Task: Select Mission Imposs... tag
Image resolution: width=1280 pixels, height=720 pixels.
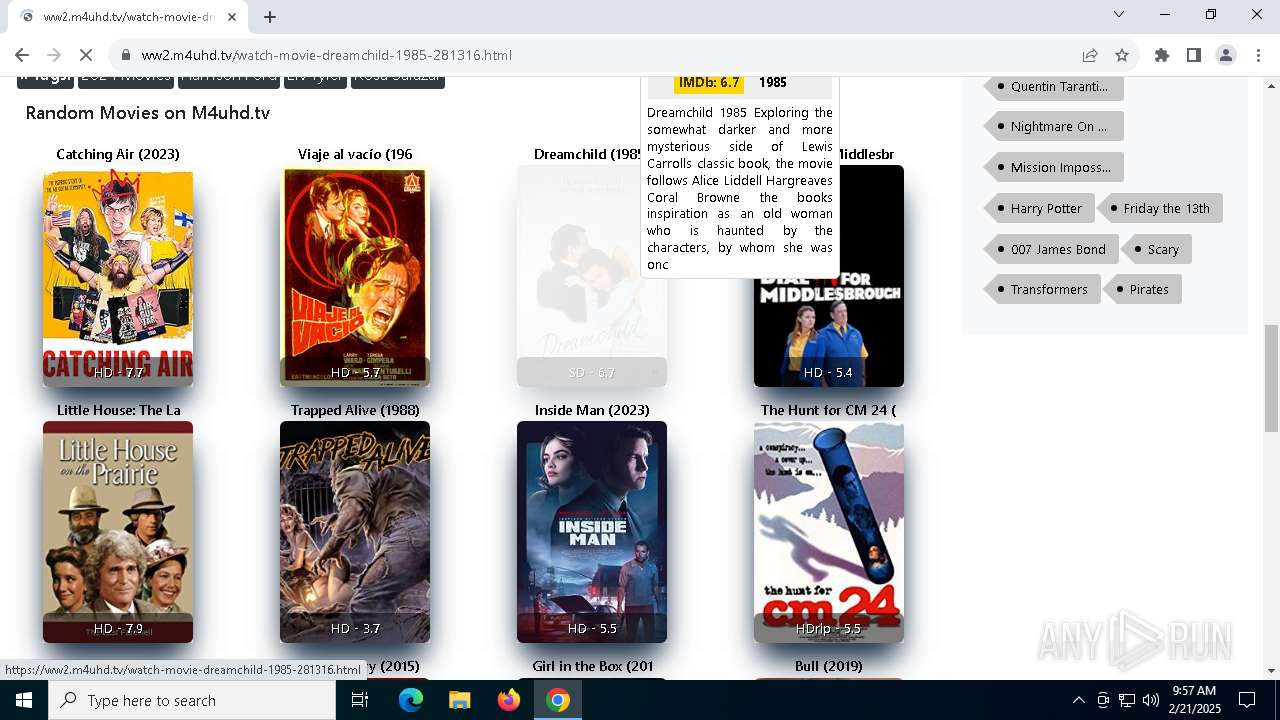Action: click(1054, 167)
